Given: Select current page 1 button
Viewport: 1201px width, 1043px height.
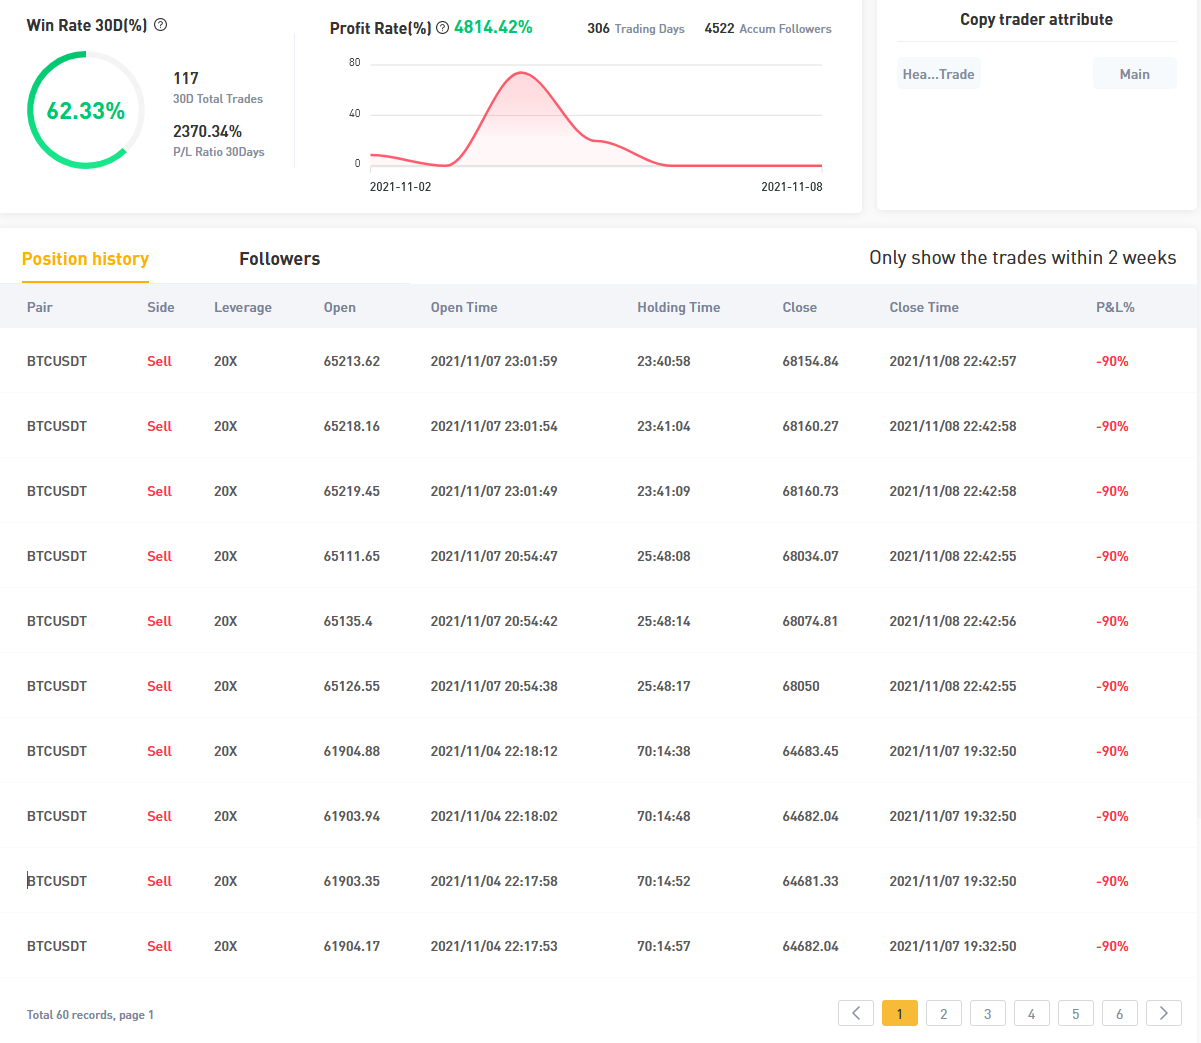Looking at the screenshot, I should (x=900, y=1013).
